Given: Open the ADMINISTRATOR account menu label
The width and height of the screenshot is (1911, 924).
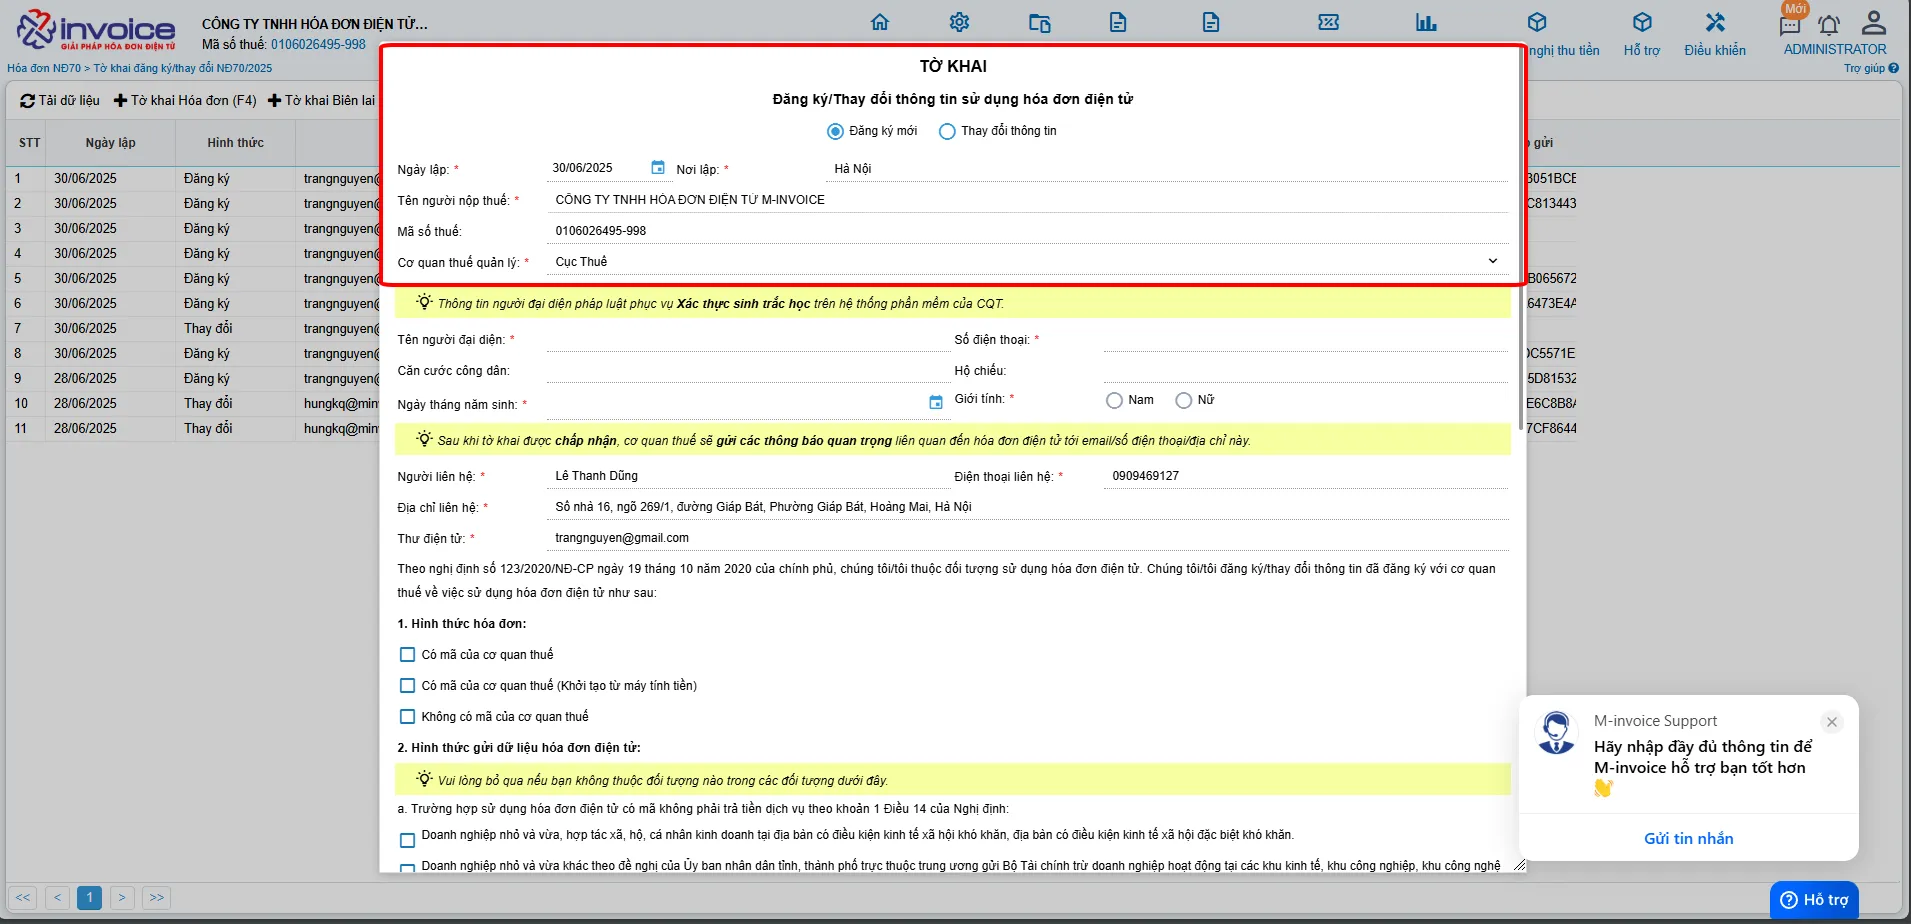Looking at the screenshot, I should (1835, 49).
